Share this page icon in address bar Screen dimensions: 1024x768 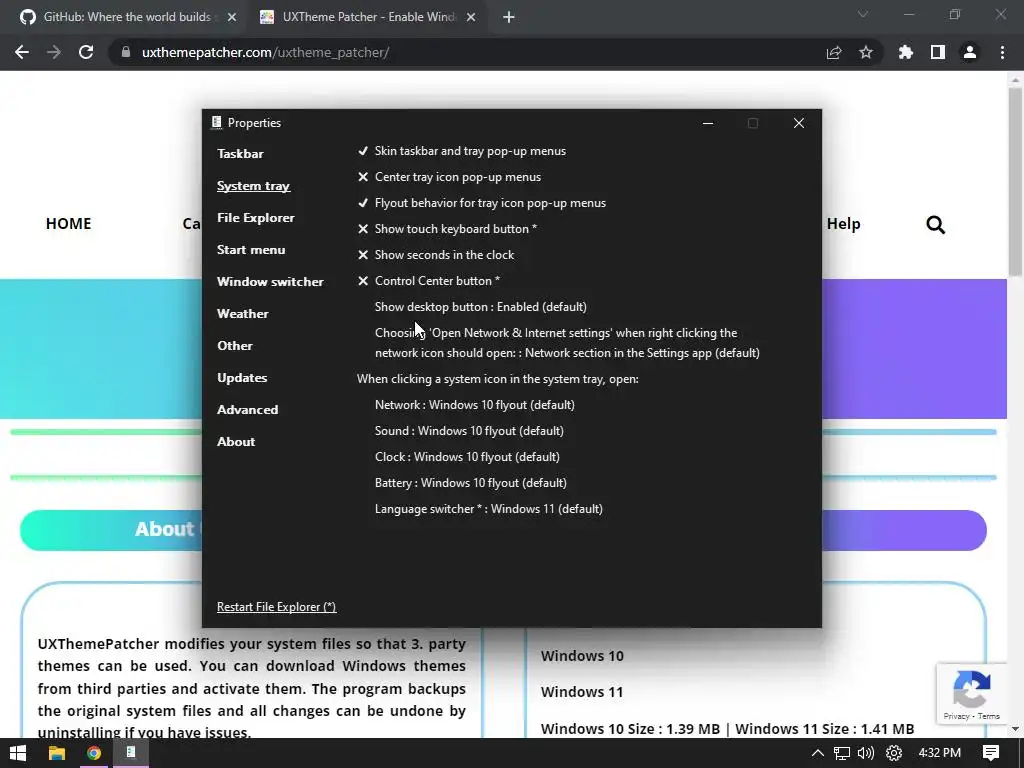[x=834, y=52]
